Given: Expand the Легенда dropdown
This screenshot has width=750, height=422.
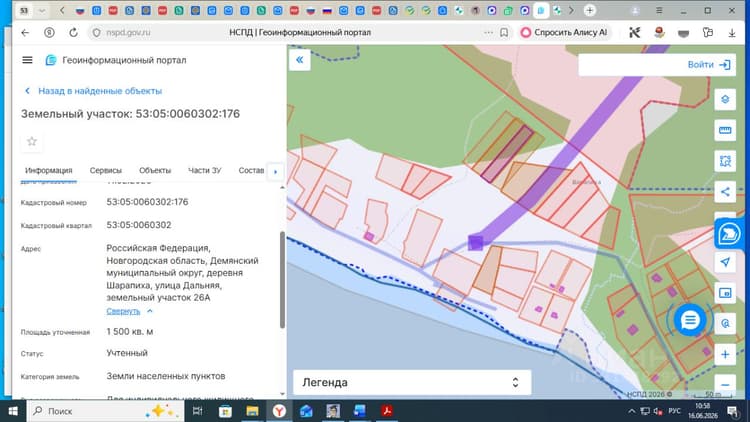Looking at the screenshot, I should click(412, 382).
